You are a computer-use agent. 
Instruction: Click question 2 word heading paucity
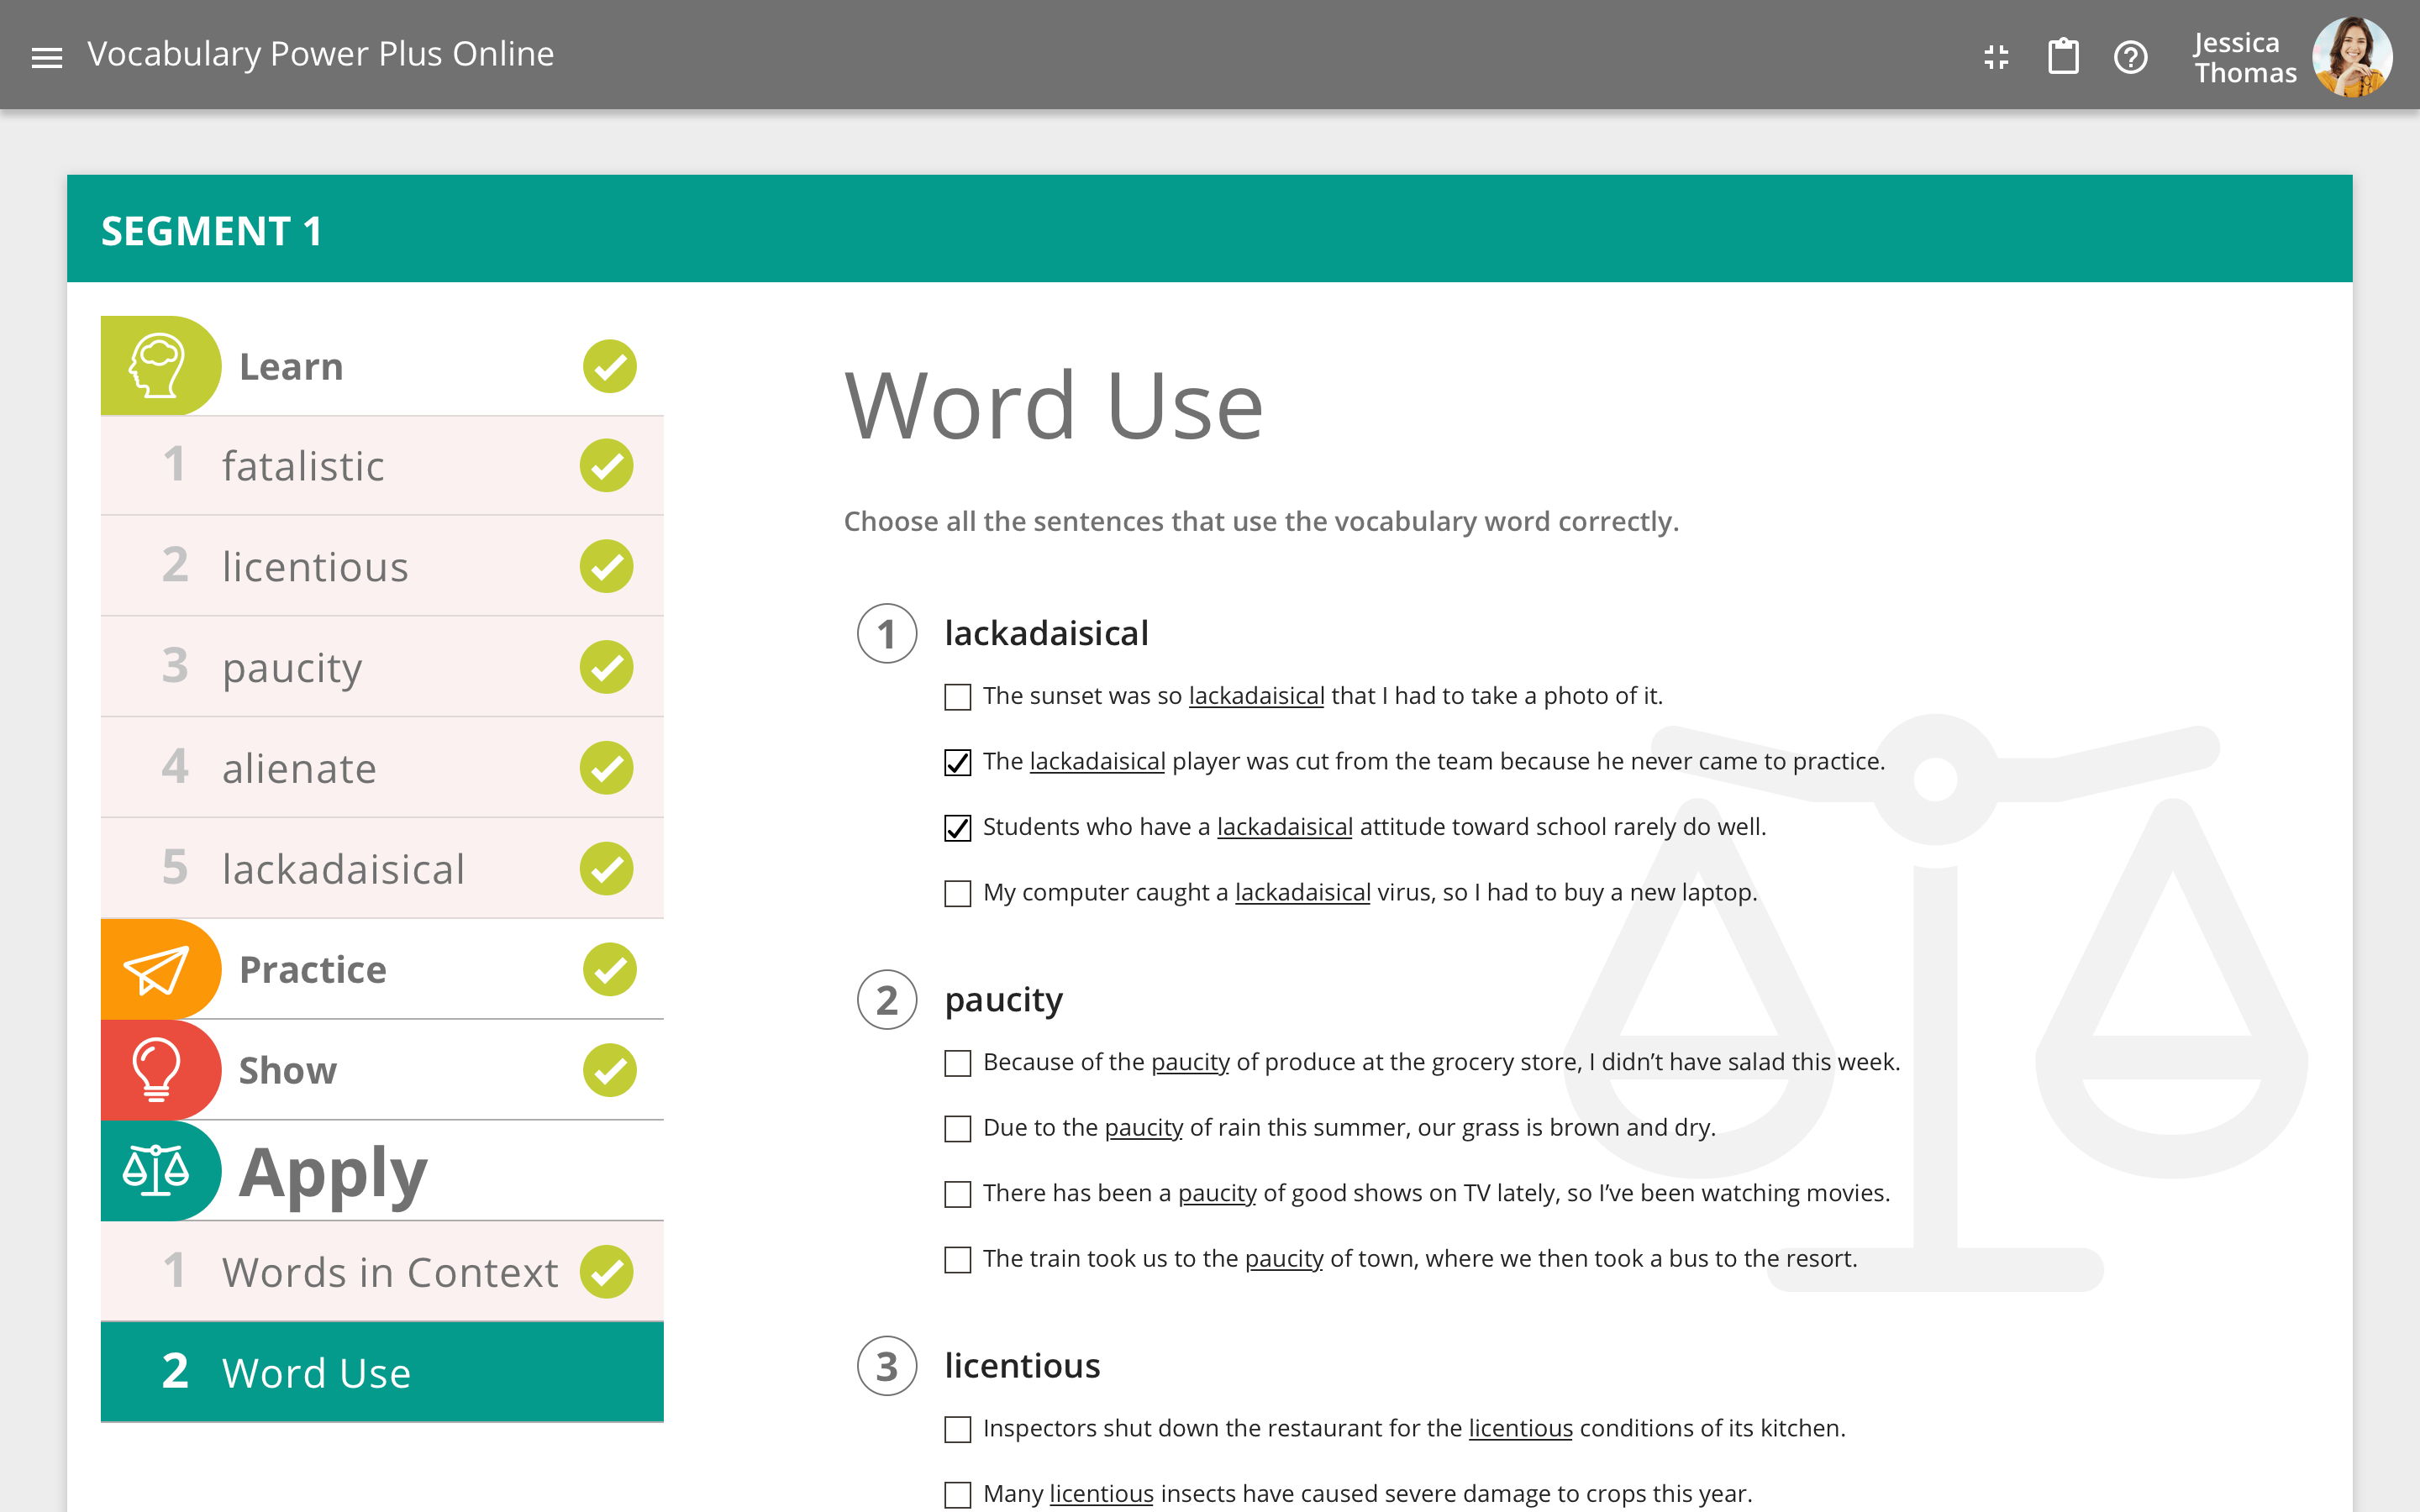(x=1003, y=1000)
